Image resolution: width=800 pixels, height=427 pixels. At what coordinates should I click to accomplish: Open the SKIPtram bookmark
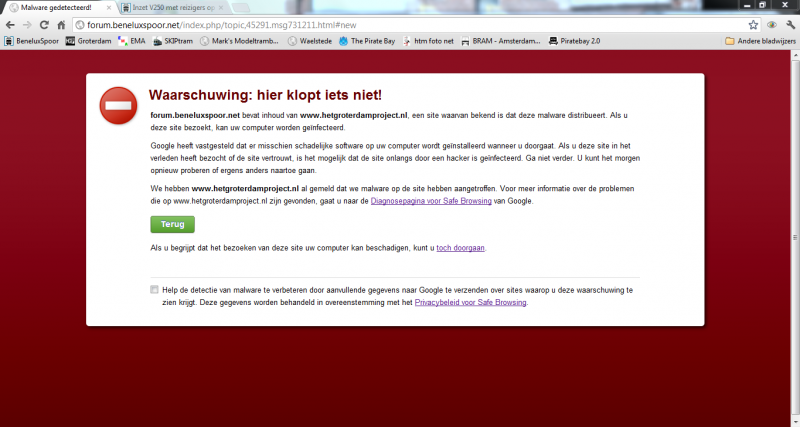(173, 41)
